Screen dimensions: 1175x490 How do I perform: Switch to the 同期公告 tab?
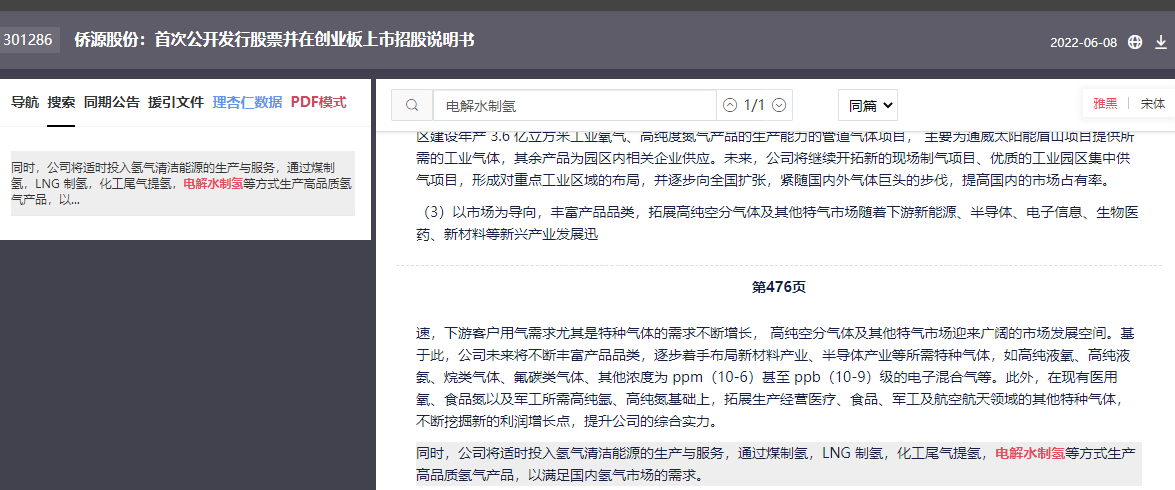(x=112, y=102)
